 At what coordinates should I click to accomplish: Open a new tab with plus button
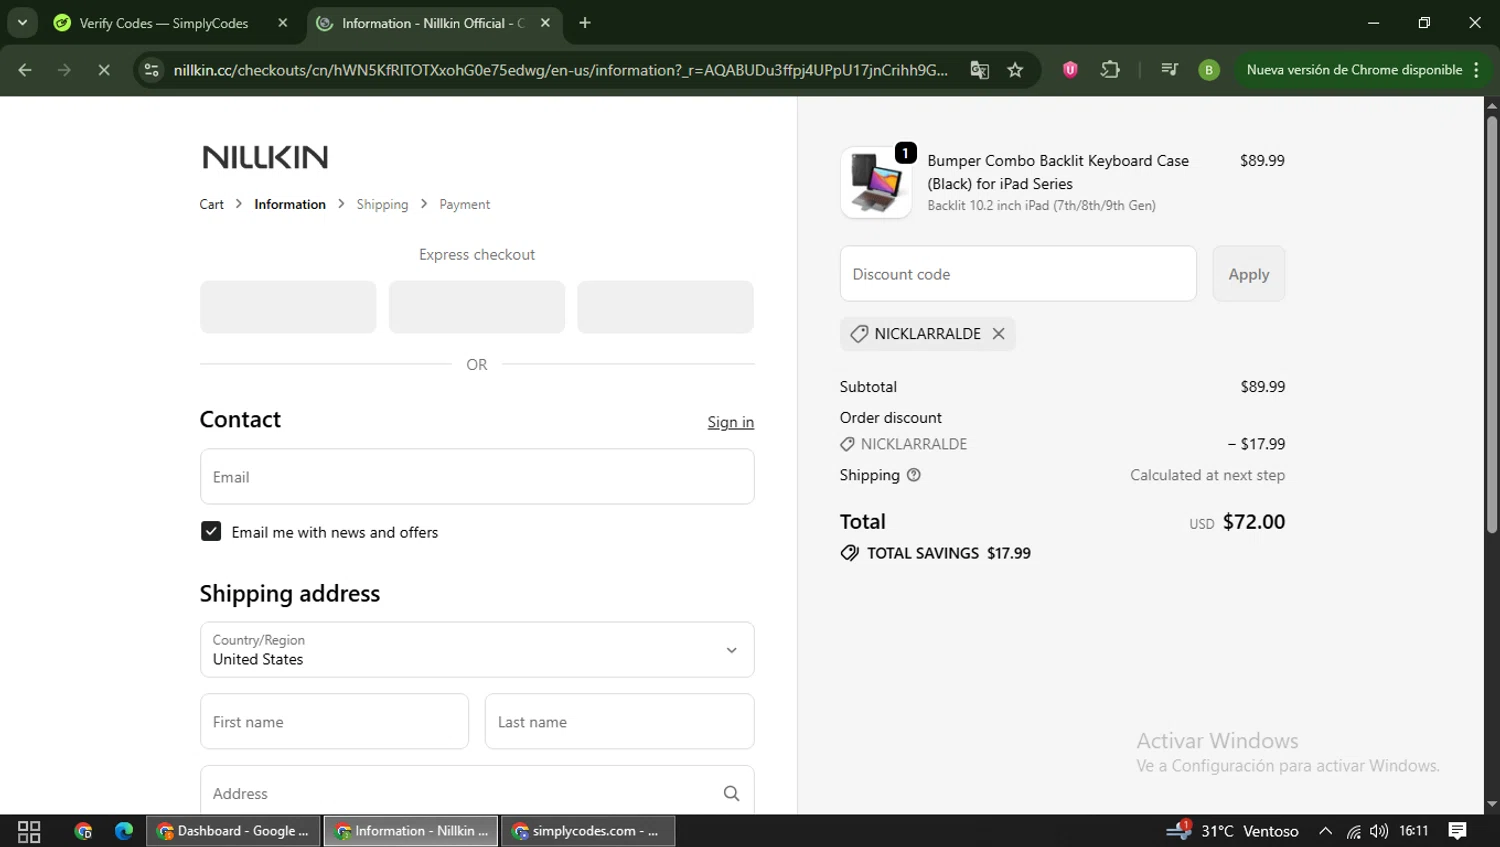(x=585, y=23)
